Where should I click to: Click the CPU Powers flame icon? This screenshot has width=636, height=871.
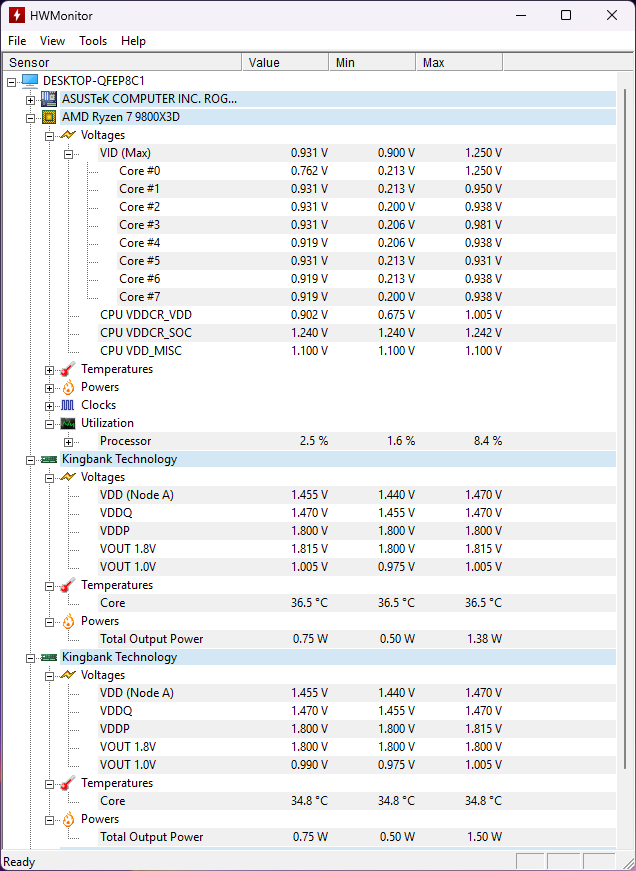coord(68,387)
